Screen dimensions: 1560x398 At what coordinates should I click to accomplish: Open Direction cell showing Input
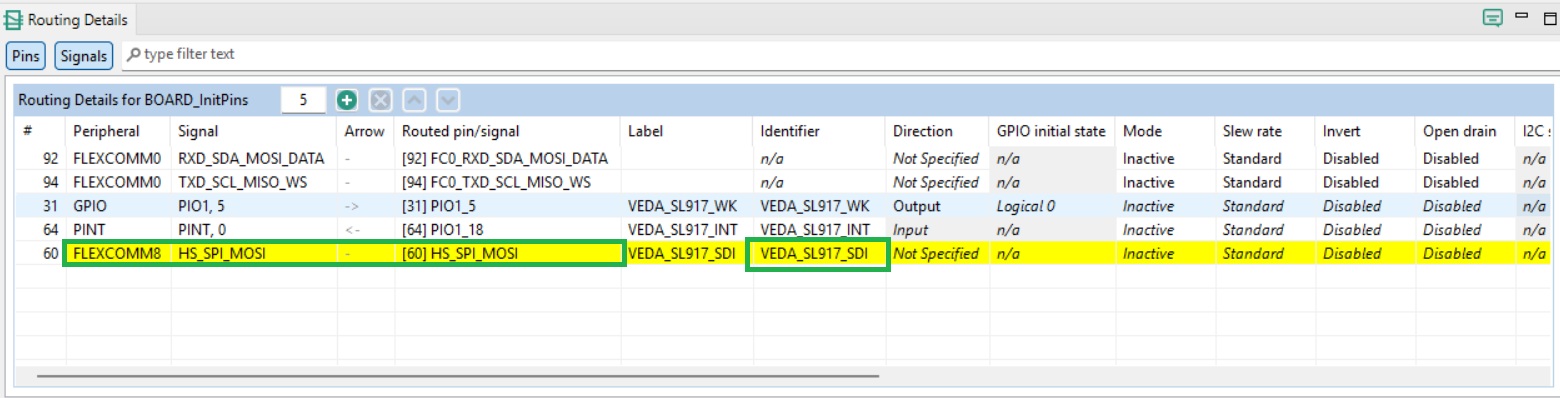pyautogui.click(x=938, y=230)
